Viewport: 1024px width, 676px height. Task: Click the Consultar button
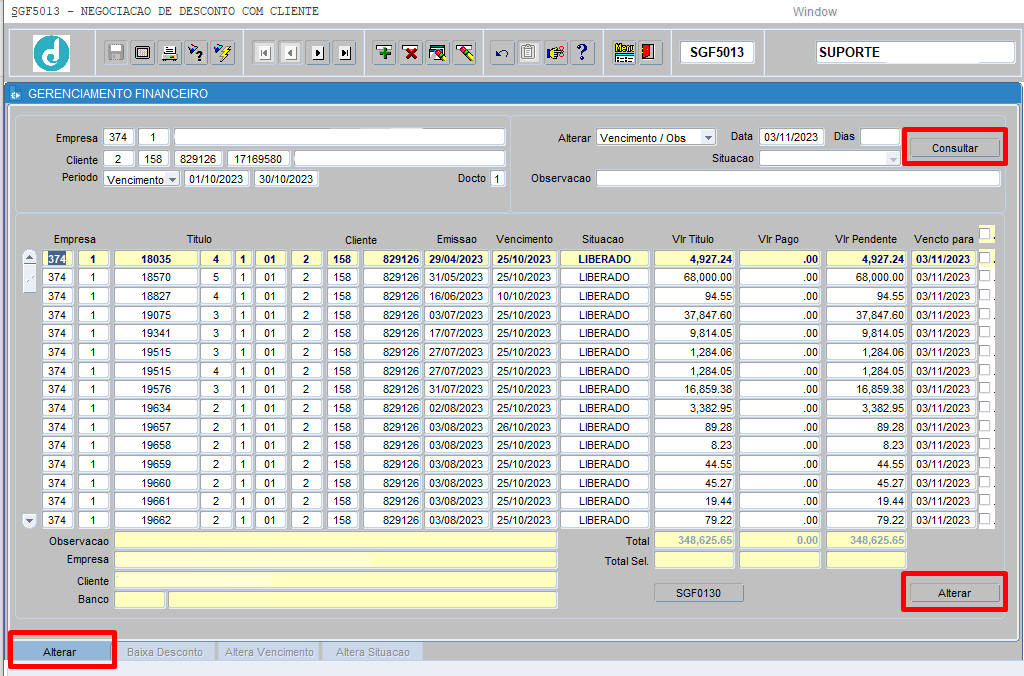coord(954,148)
